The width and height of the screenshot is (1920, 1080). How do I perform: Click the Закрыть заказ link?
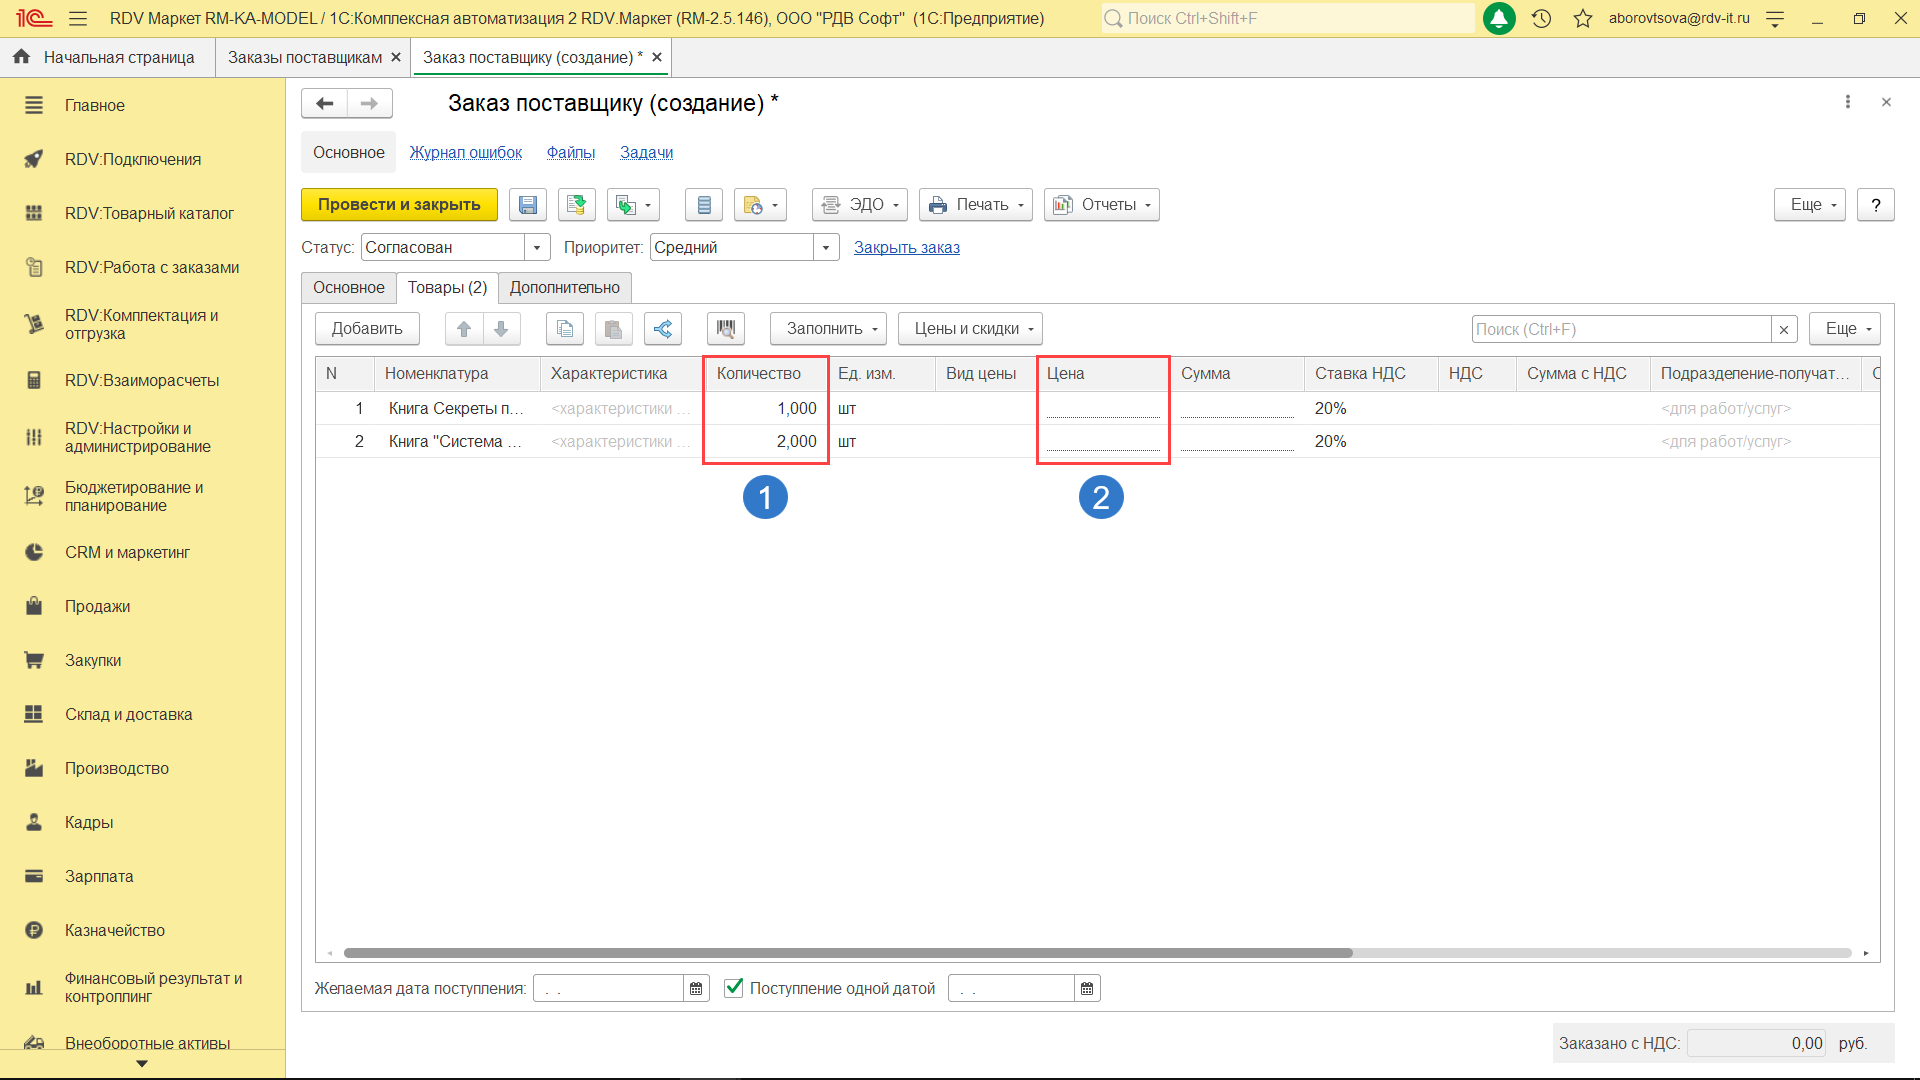coord(906,247)
